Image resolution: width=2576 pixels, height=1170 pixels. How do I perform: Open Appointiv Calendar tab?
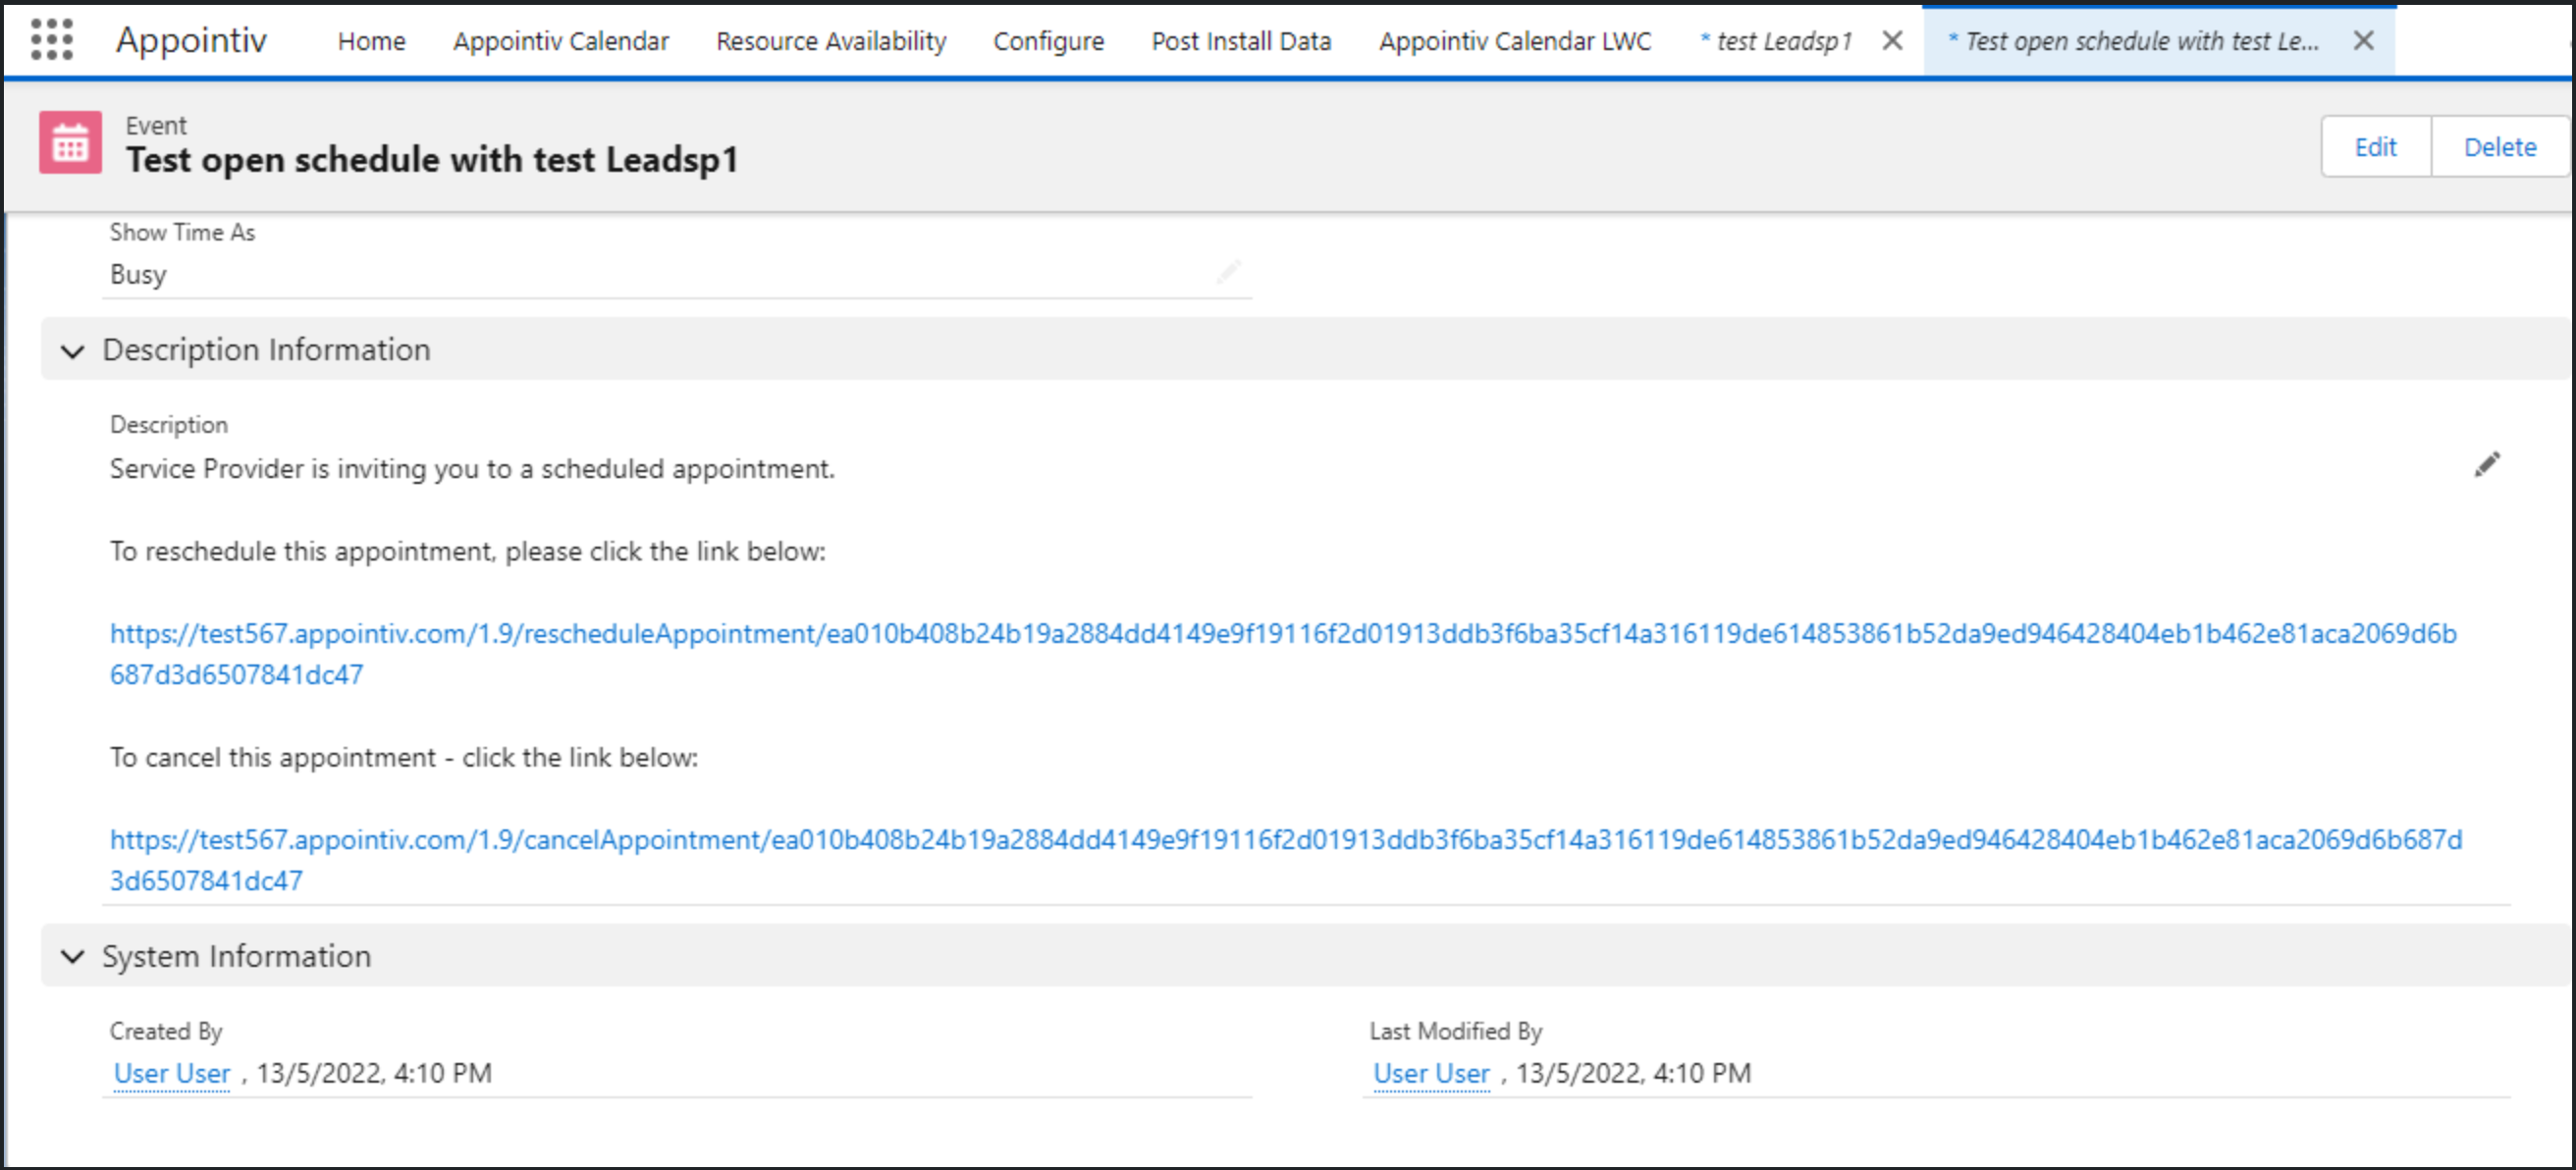[561, 41]
